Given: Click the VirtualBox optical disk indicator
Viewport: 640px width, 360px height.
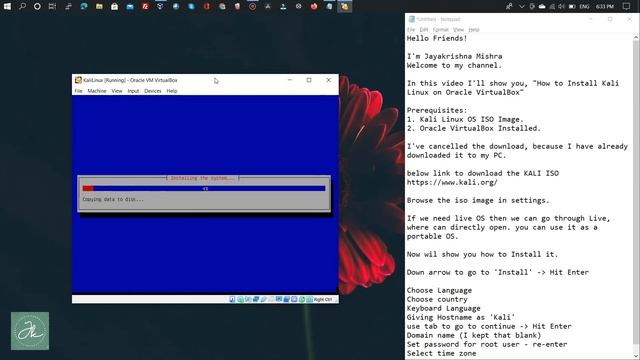Looking at the screenshot, I should tap(240, 299).
